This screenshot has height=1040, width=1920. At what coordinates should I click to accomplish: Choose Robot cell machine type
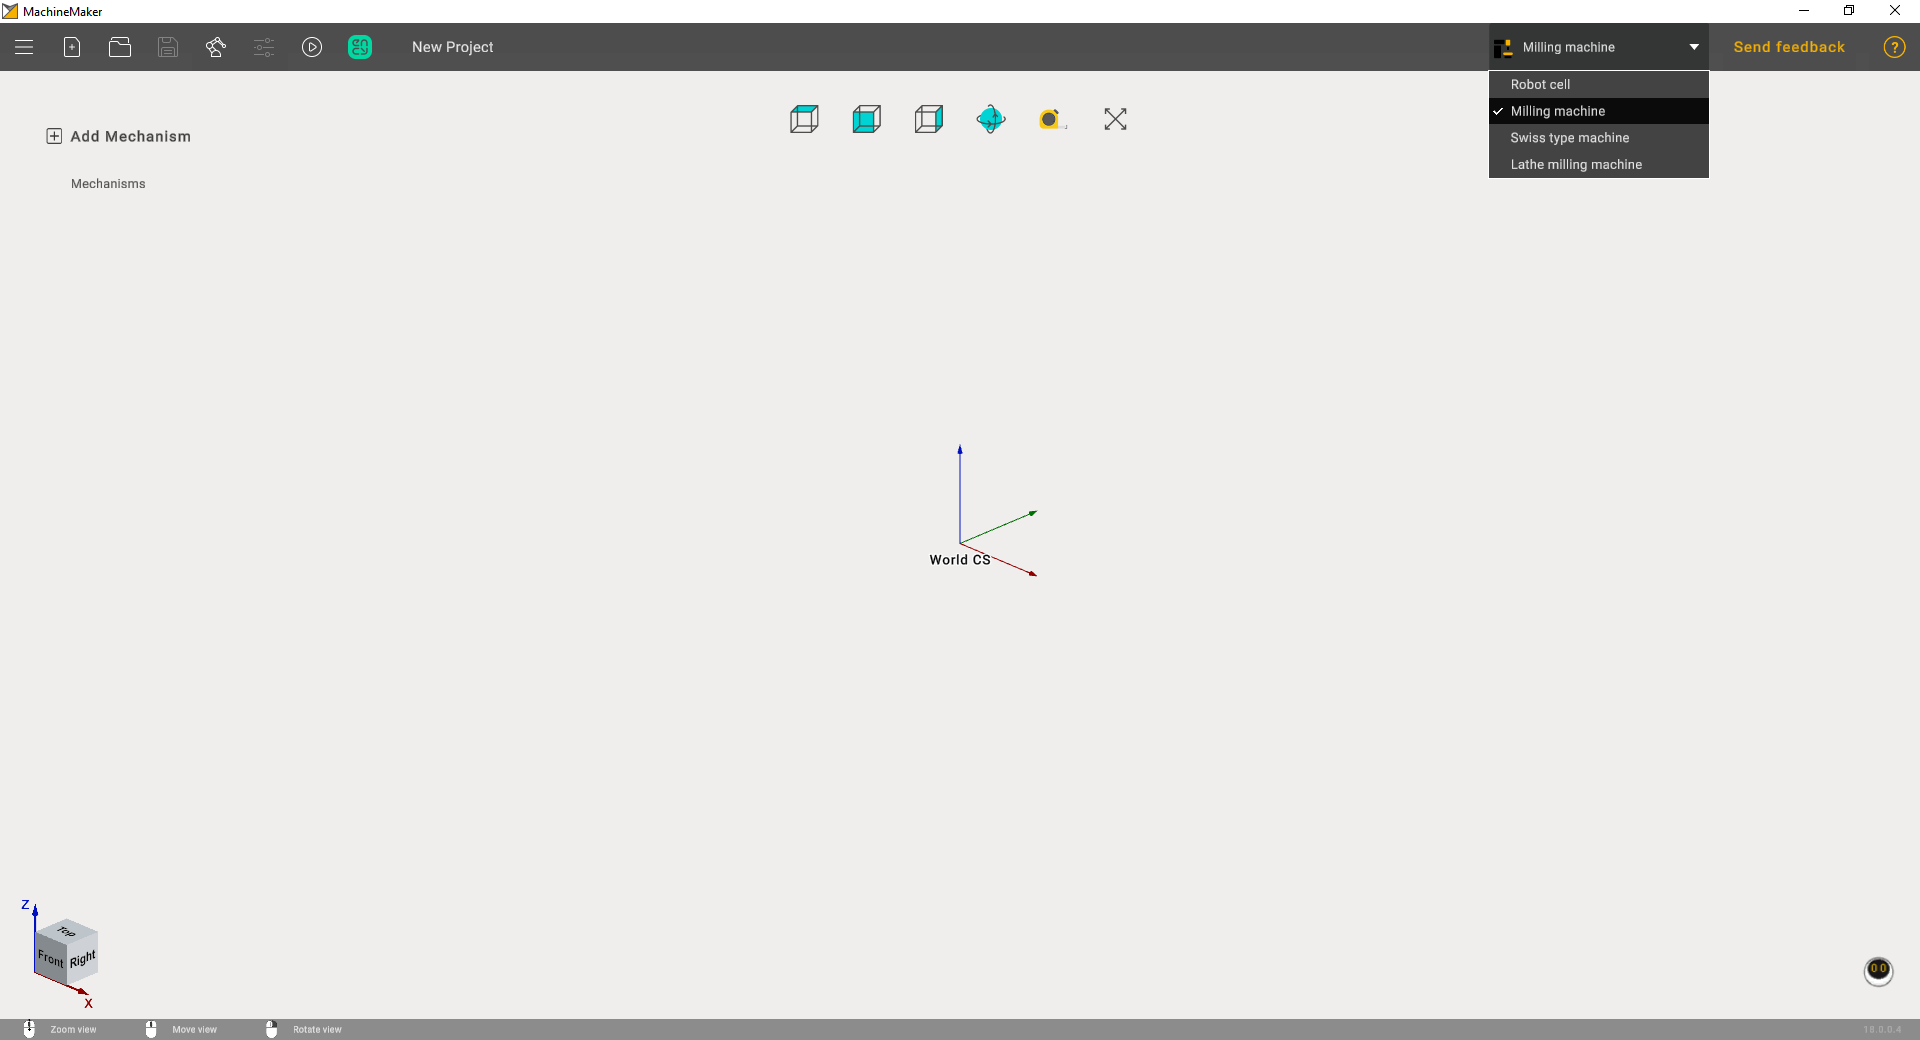pyautogui.click(x=1598, y=84)
